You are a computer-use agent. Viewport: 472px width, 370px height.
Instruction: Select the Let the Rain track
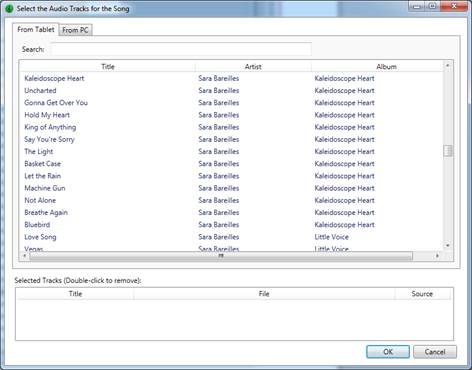(42, 176)
